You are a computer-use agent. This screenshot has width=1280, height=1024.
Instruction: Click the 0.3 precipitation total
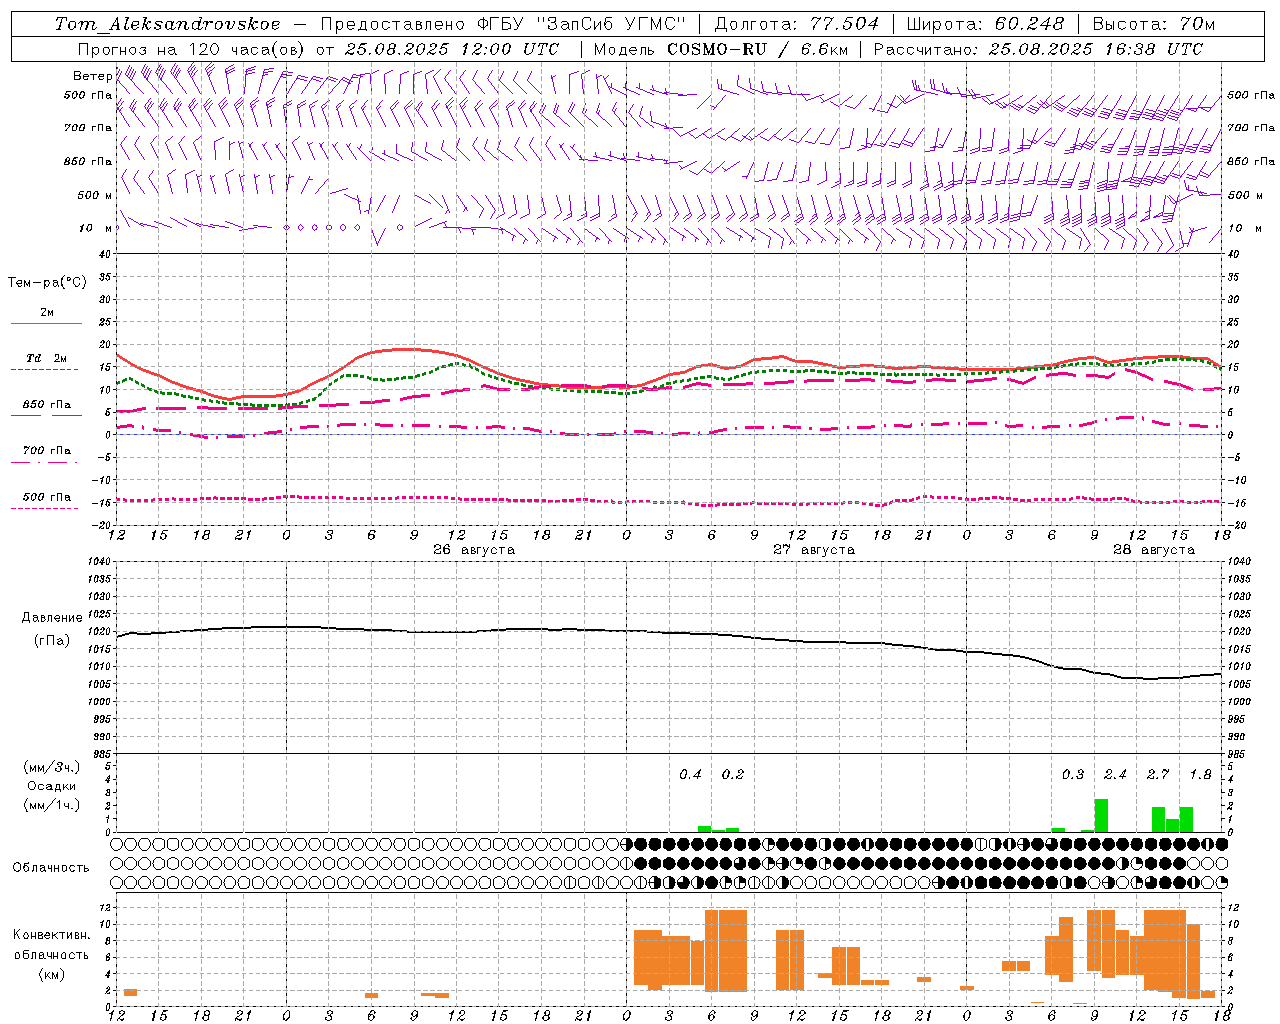pyautogui.click(x=1073, y=774)
